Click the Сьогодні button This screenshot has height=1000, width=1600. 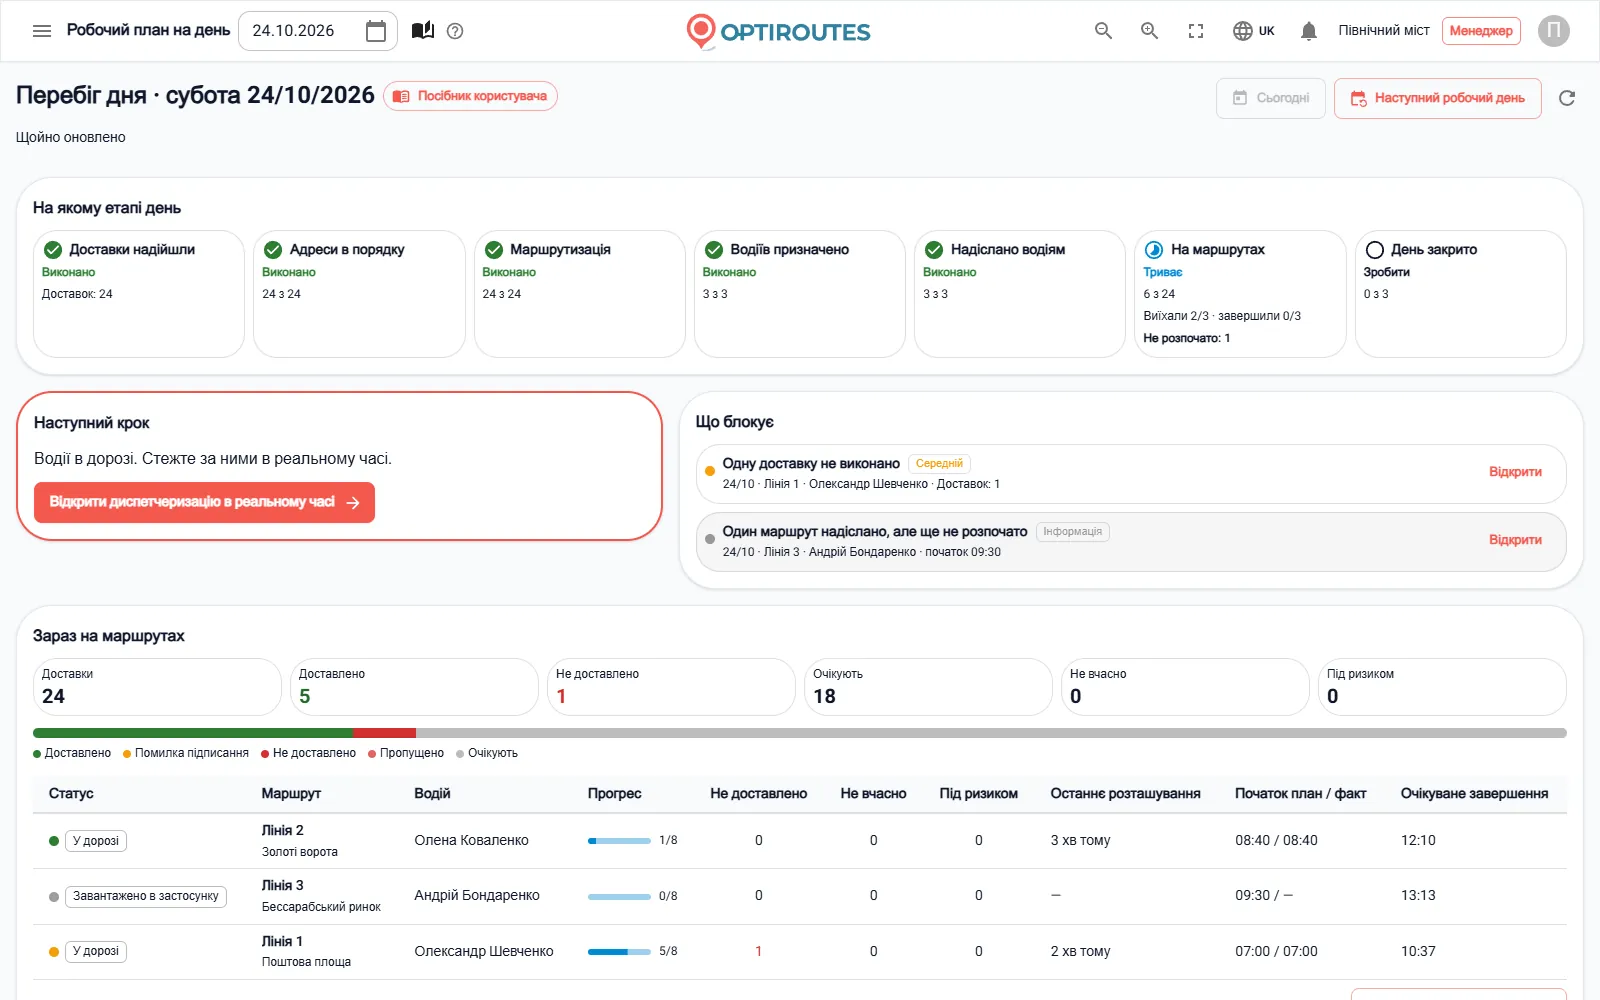click(x=1271, y=98)
